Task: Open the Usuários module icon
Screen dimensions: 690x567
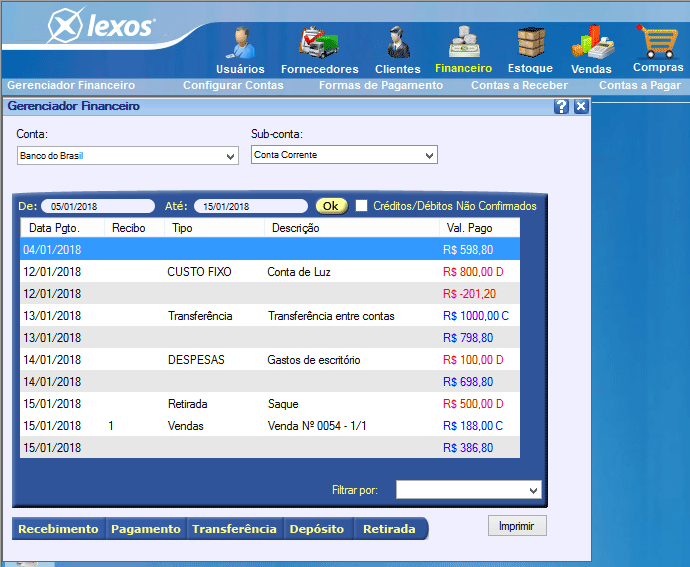Action: pyautogui.click(x=241, y=43)
